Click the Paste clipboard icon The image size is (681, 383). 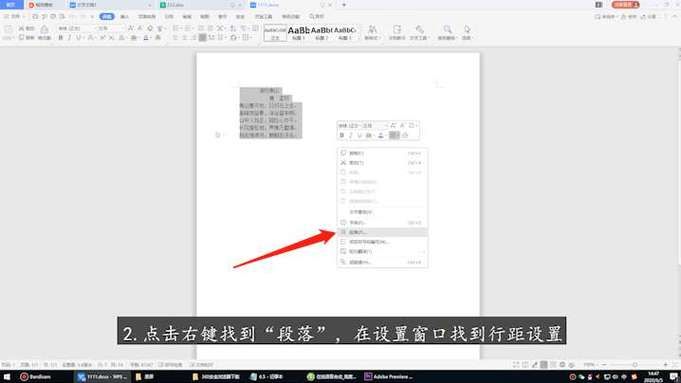pyautogui.click(x=8, y=29)
